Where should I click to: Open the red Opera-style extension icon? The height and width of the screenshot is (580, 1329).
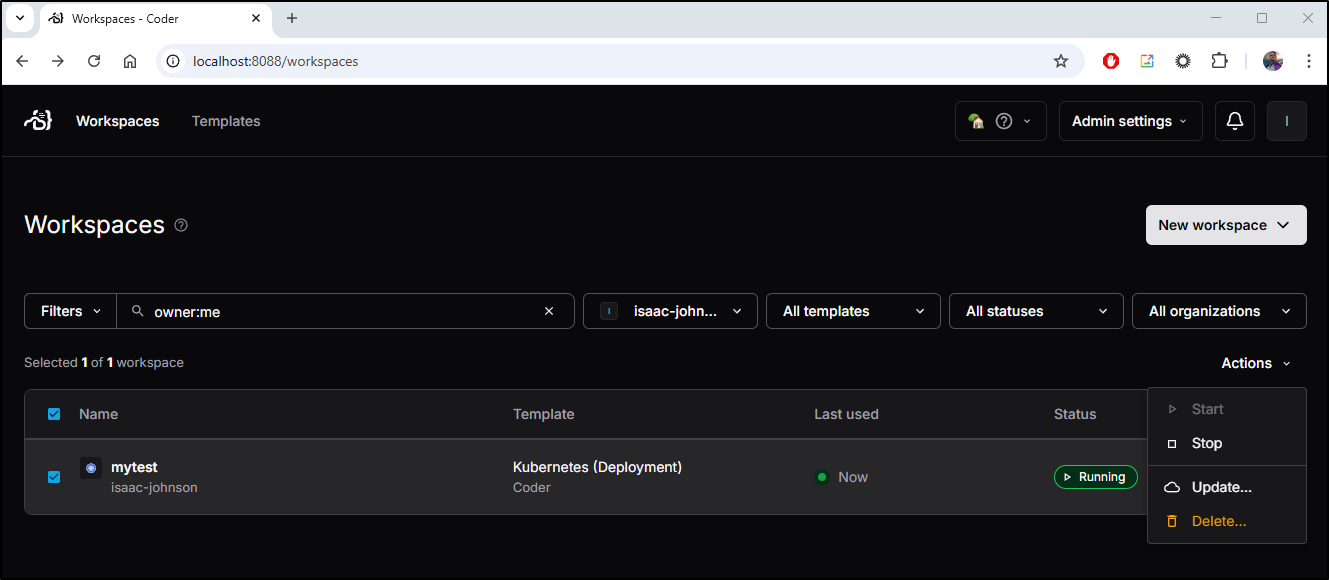point(1111,61)
